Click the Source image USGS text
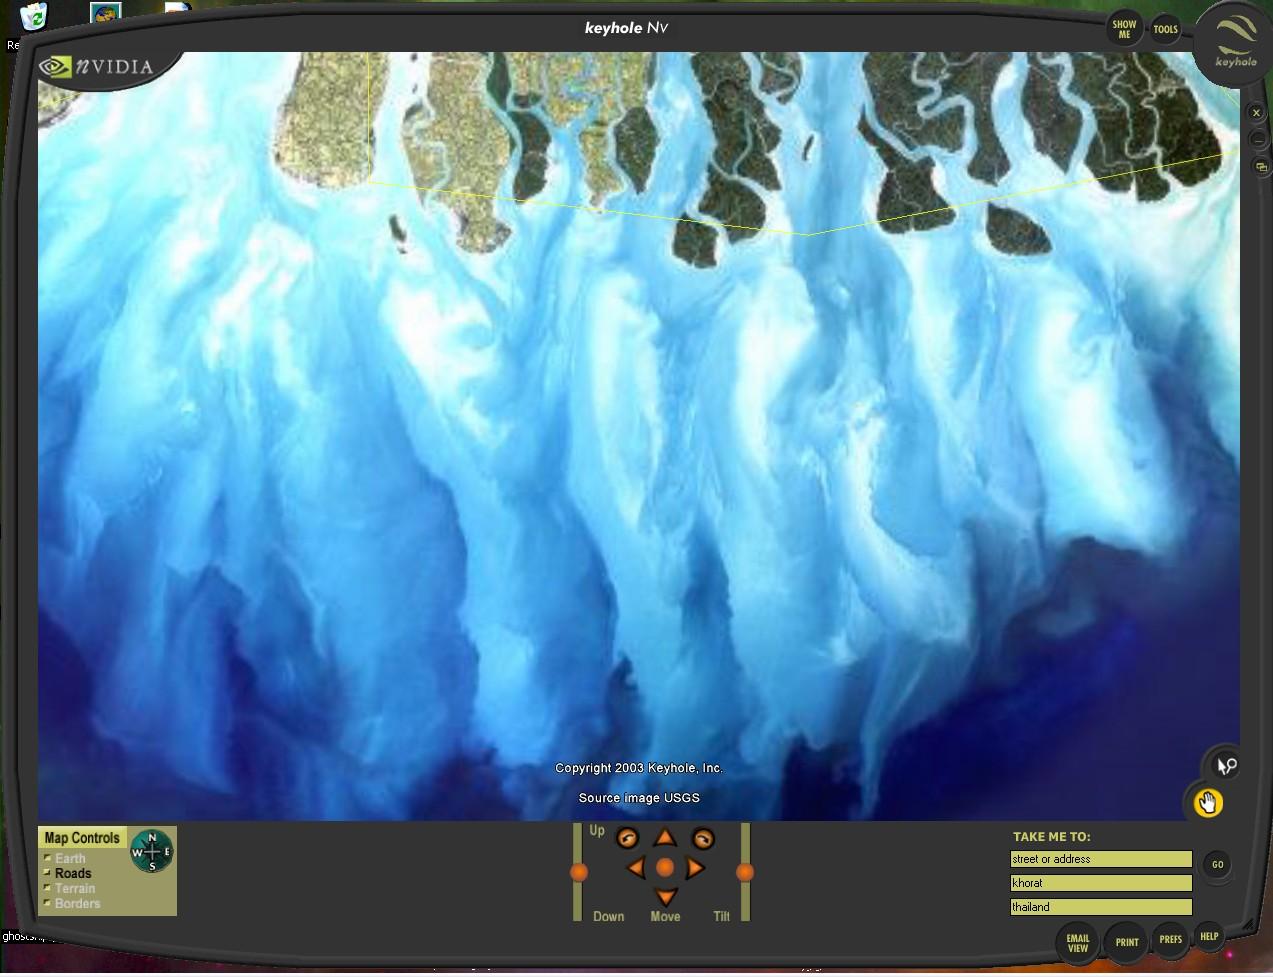 (x=639, y=798)
